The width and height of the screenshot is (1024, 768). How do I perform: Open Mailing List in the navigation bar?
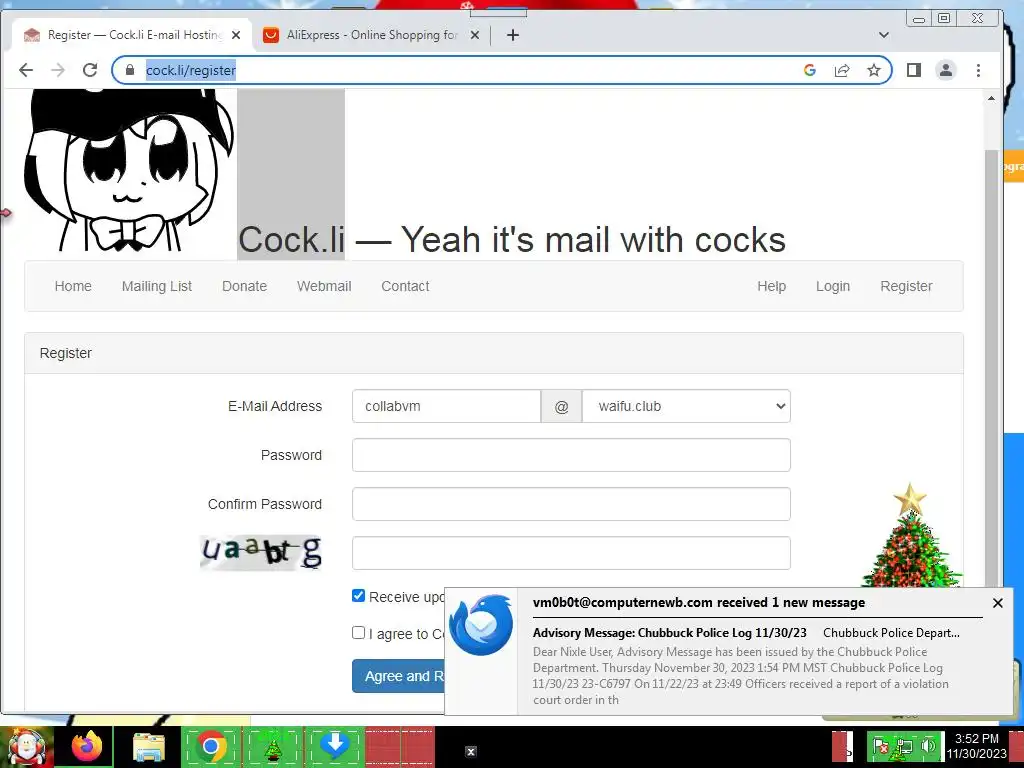[157, 286]
